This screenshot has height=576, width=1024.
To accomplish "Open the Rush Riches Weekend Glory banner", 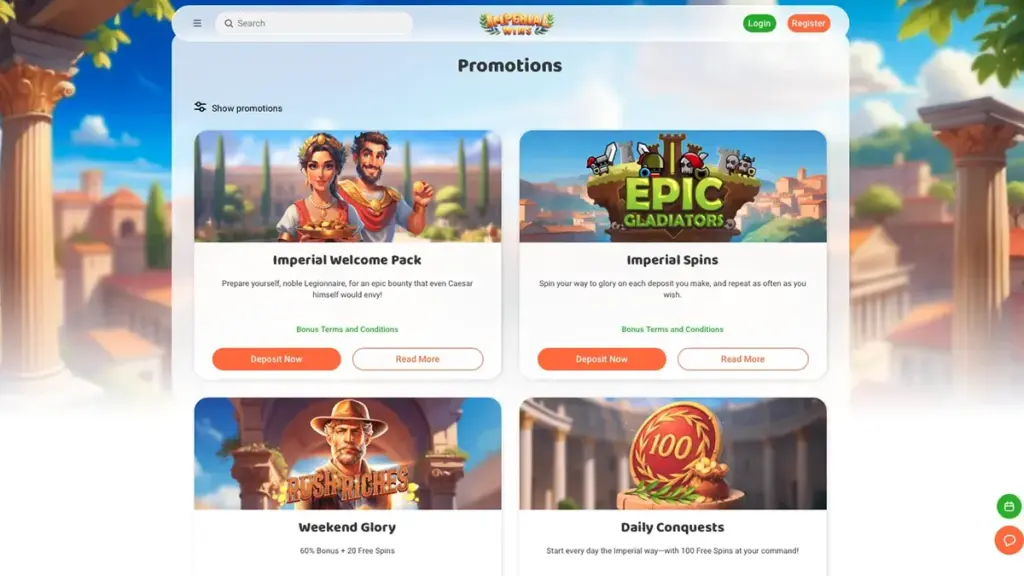I will [x=347, y=454].
